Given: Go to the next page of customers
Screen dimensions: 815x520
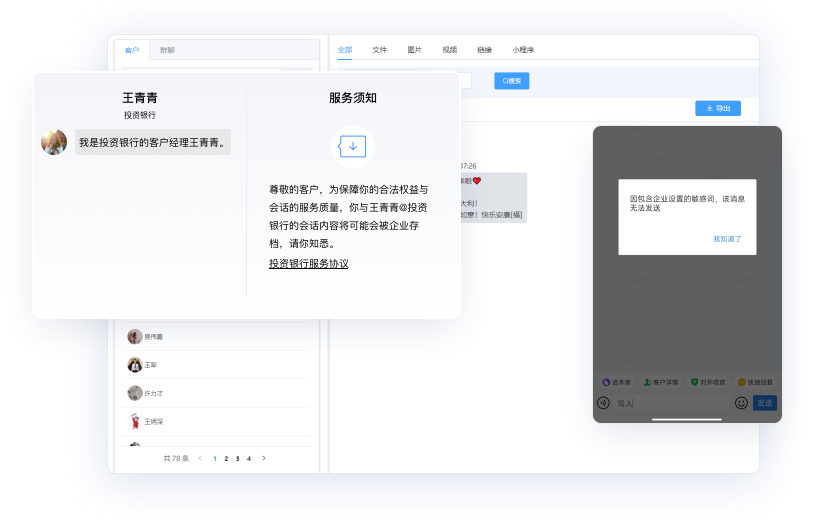Looking at the screenshot, I should (x=264, y=458).
